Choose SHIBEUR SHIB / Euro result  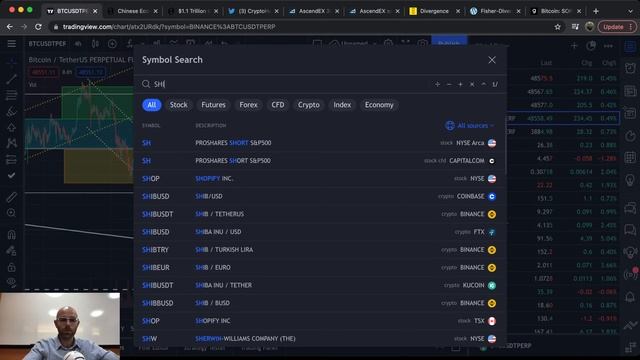319,268
